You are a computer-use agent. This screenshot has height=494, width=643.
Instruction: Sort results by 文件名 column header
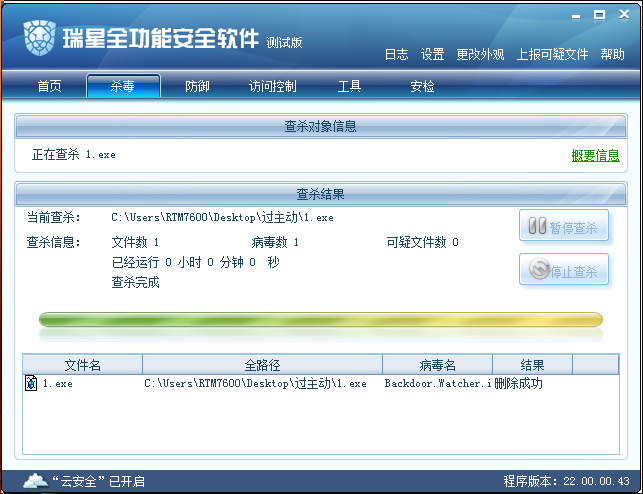(x=82, y=364)
